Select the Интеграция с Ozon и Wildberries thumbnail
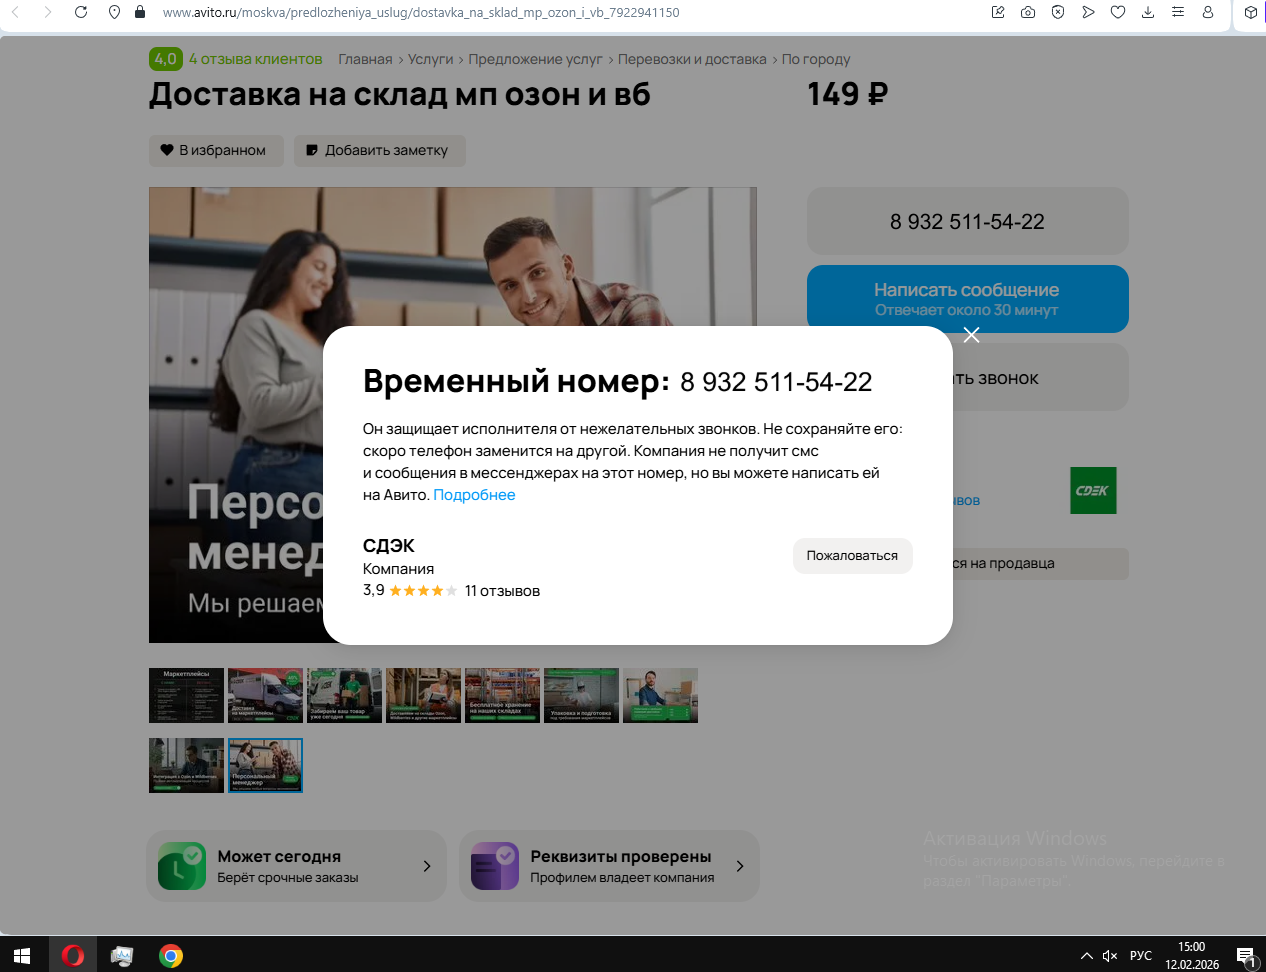Viewport: 1266px width, 972px height. (186, 765)
